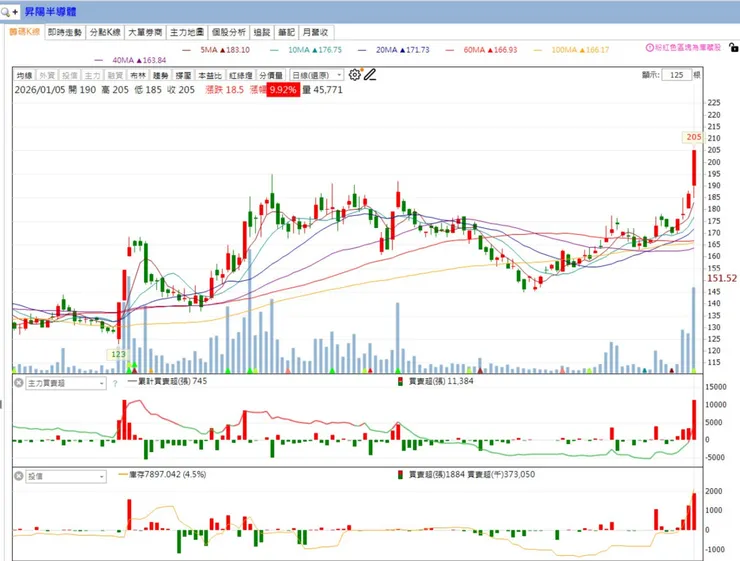Toggle the 投信 overlay button in chart toolbar
This screenshot has width=740, height=561.
point(69,75)
